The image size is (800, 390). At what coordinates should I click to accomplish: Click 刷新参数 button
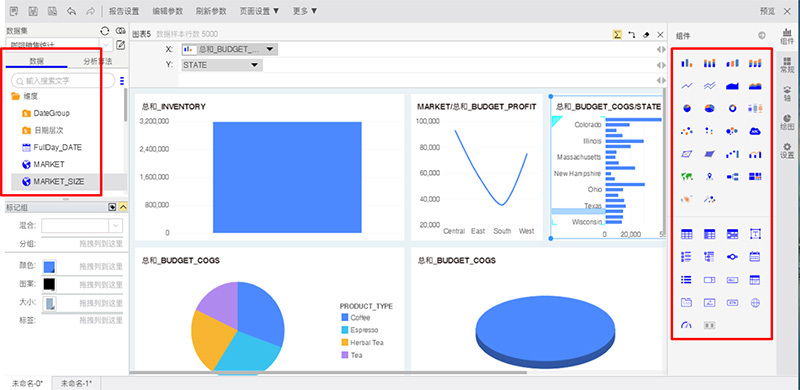tap(211, 11)
